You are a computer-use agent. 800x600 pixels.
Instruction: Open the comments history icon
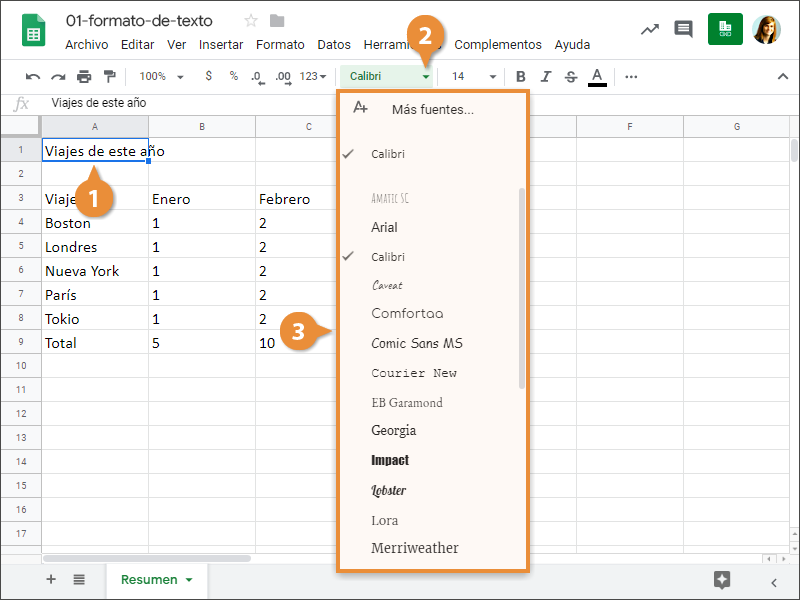coord(683,29)
